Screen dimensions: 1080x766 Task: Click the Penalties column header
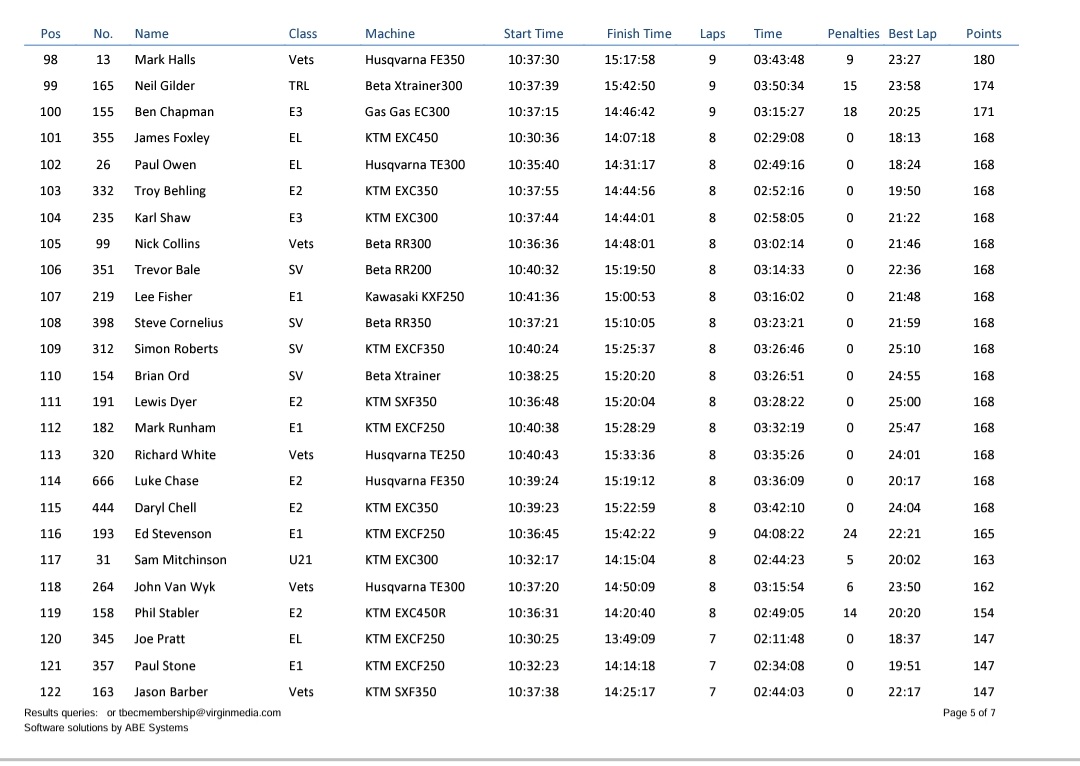pyautogui.click(x=853, y=34)
